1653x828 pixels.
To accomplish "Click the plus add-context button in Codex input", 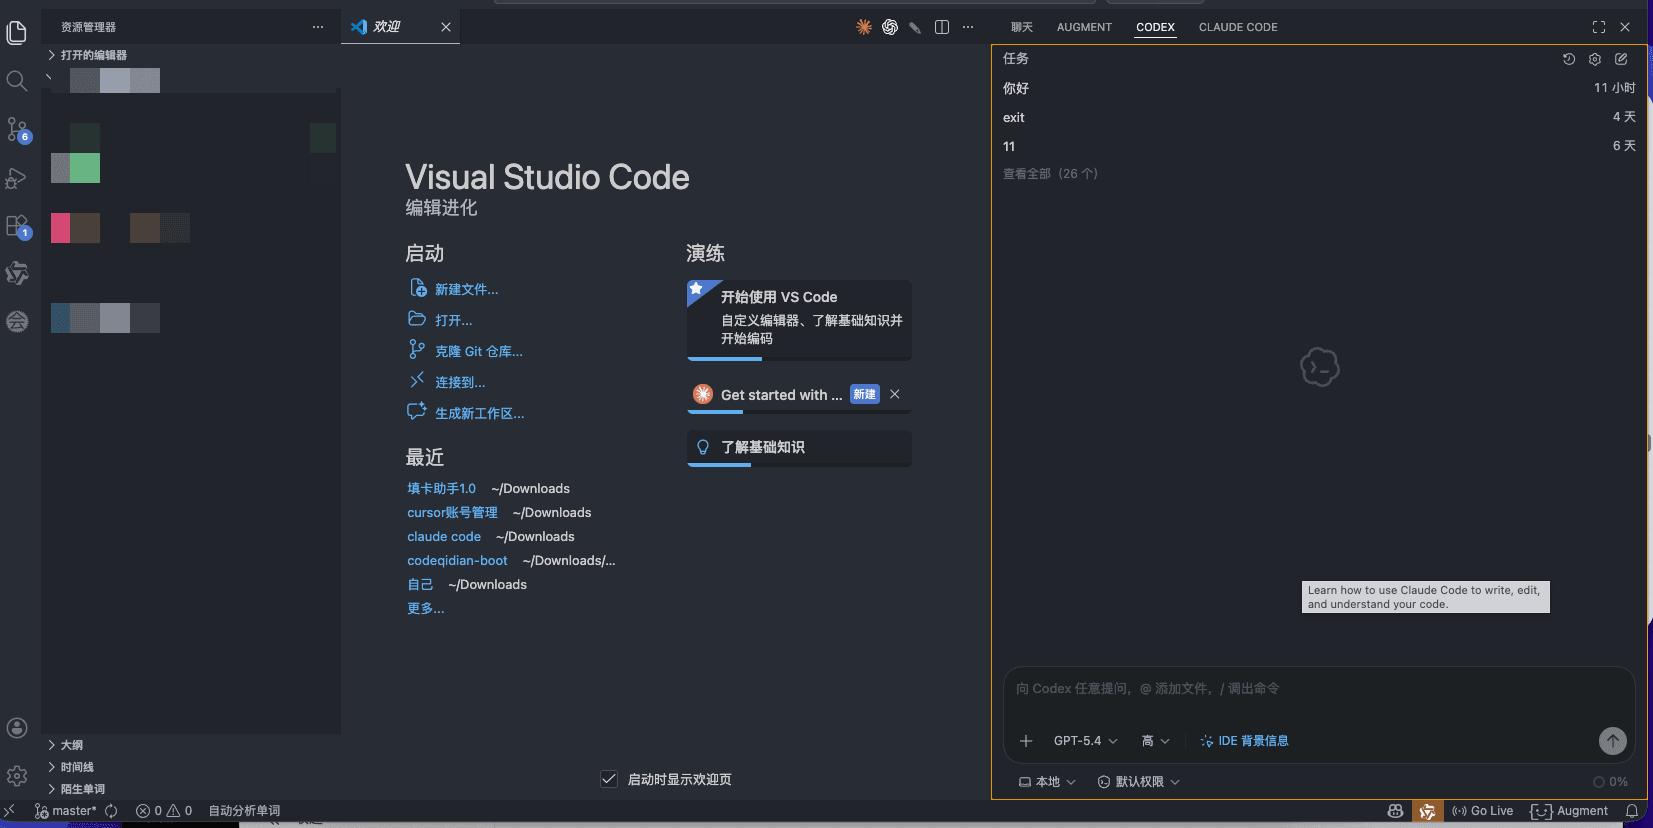I will (x=1026, y=741).
